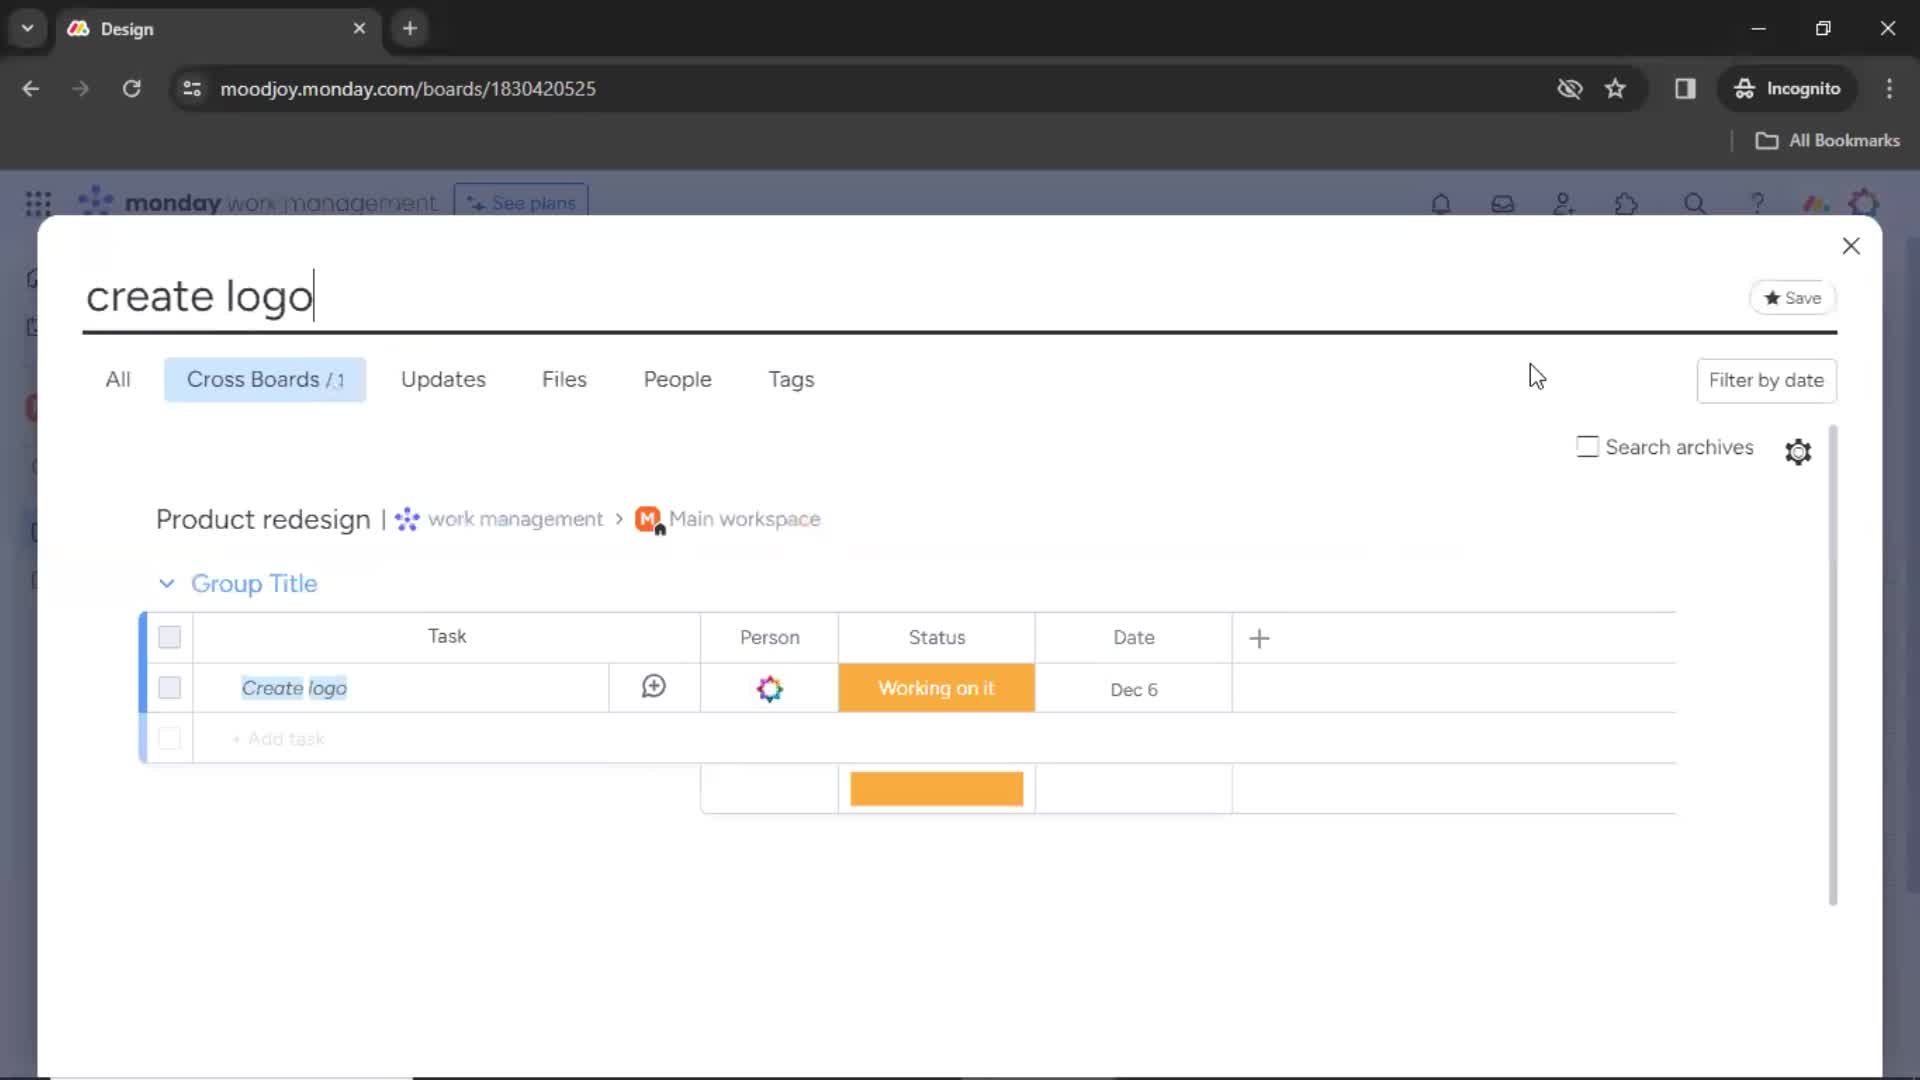Collapse the Group Title chevron
1920x1080 pixels.
[167, 584]
